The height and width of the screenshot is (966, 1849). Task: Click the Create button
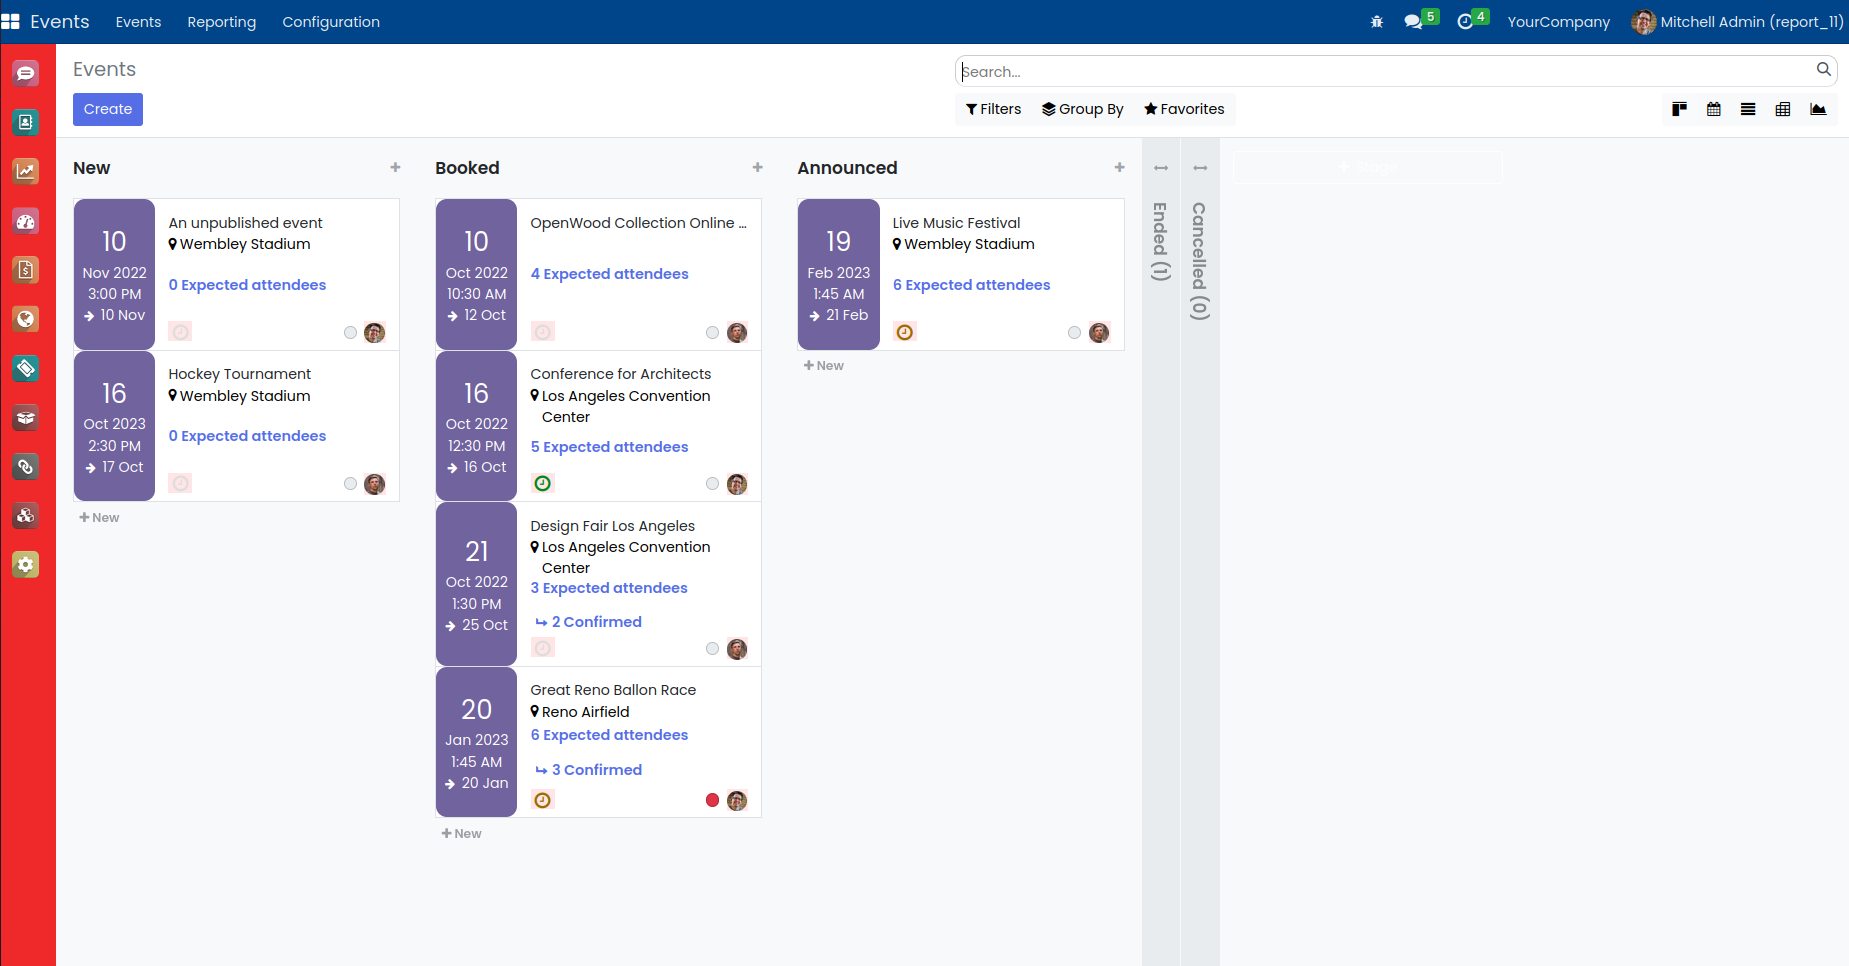(108, 109)
